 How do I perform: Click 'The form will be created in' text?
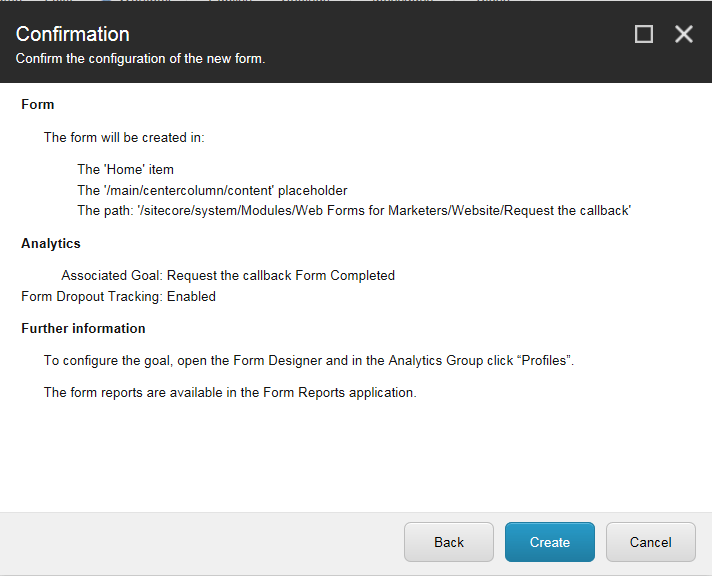click(124, 137)
